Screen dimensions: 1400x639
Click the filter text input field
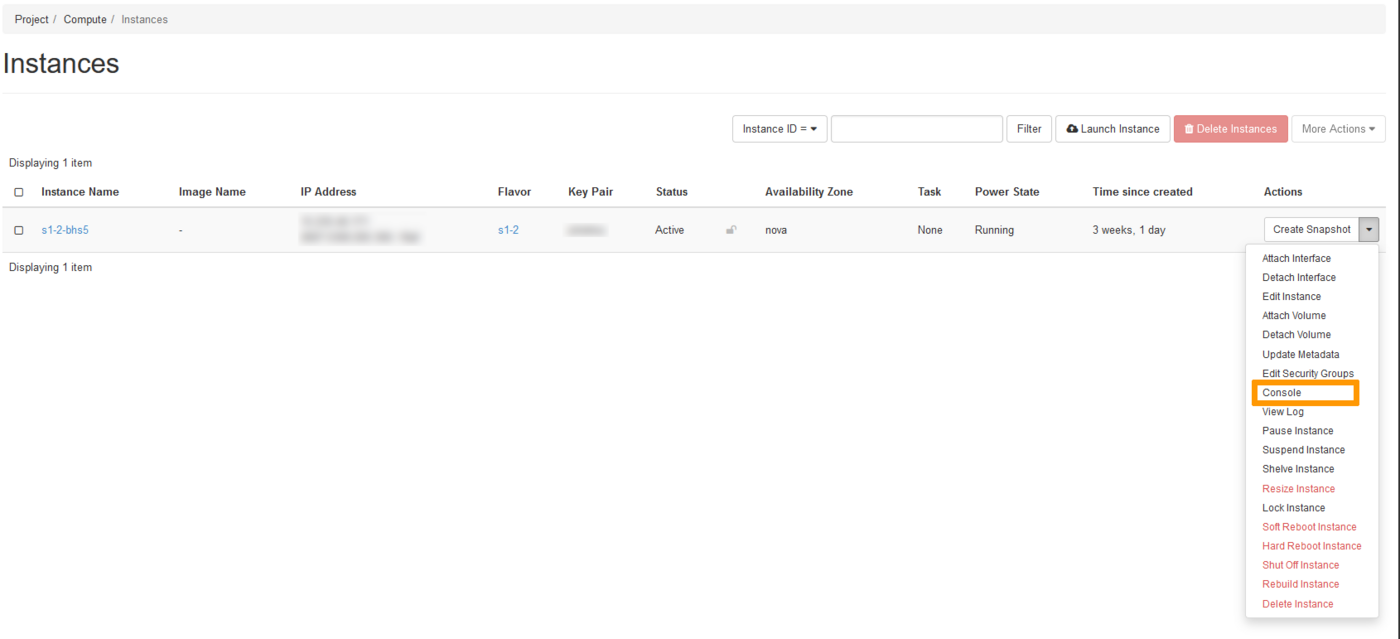916,129
